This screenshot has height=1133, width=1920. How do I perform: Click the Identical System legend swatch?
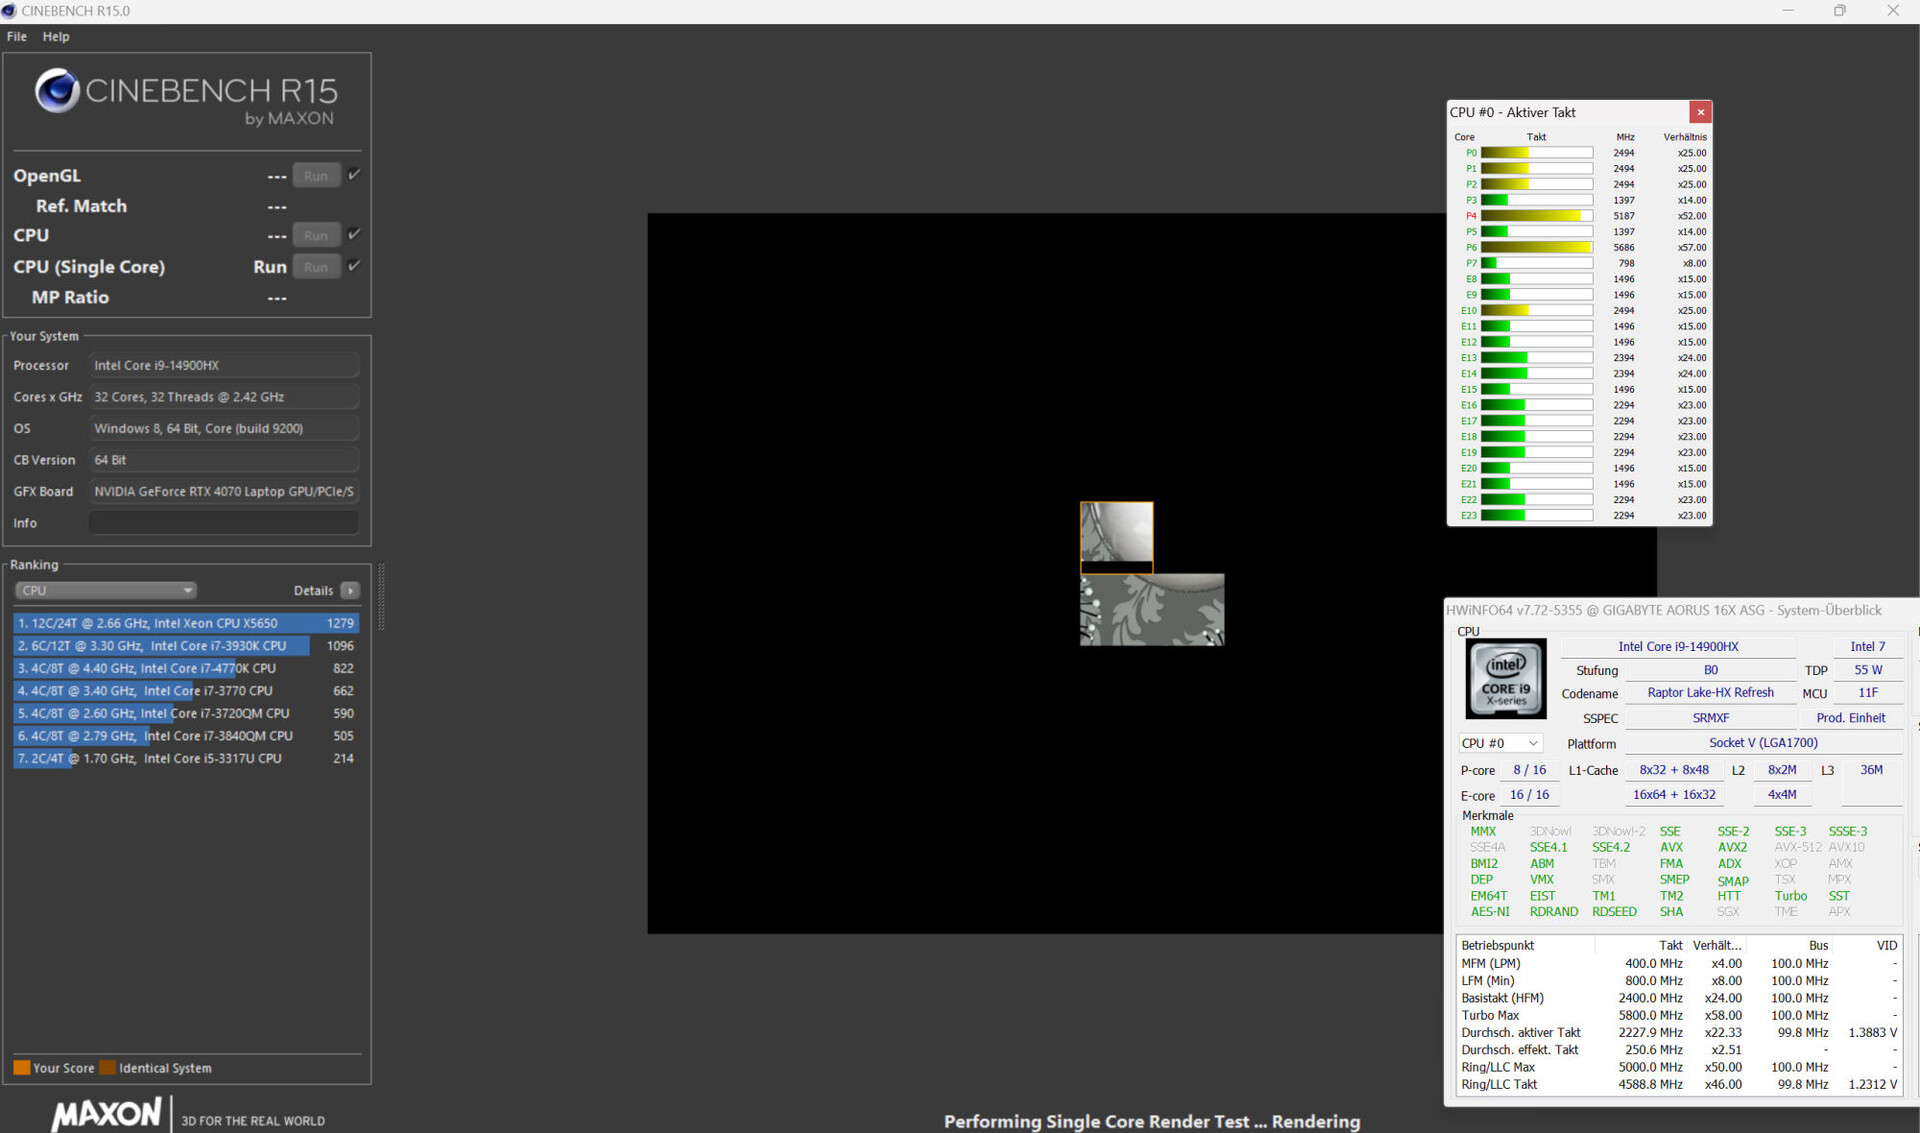coord(108,1067)
